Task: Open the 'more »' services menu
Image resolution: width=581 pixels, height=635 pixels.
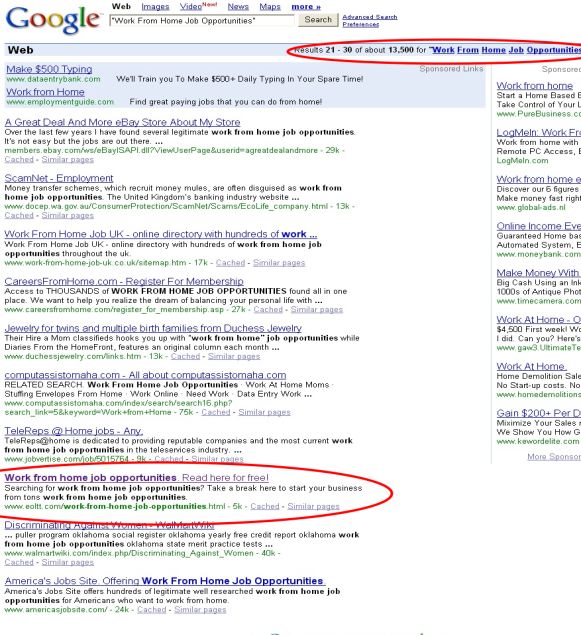Action: 306,6
